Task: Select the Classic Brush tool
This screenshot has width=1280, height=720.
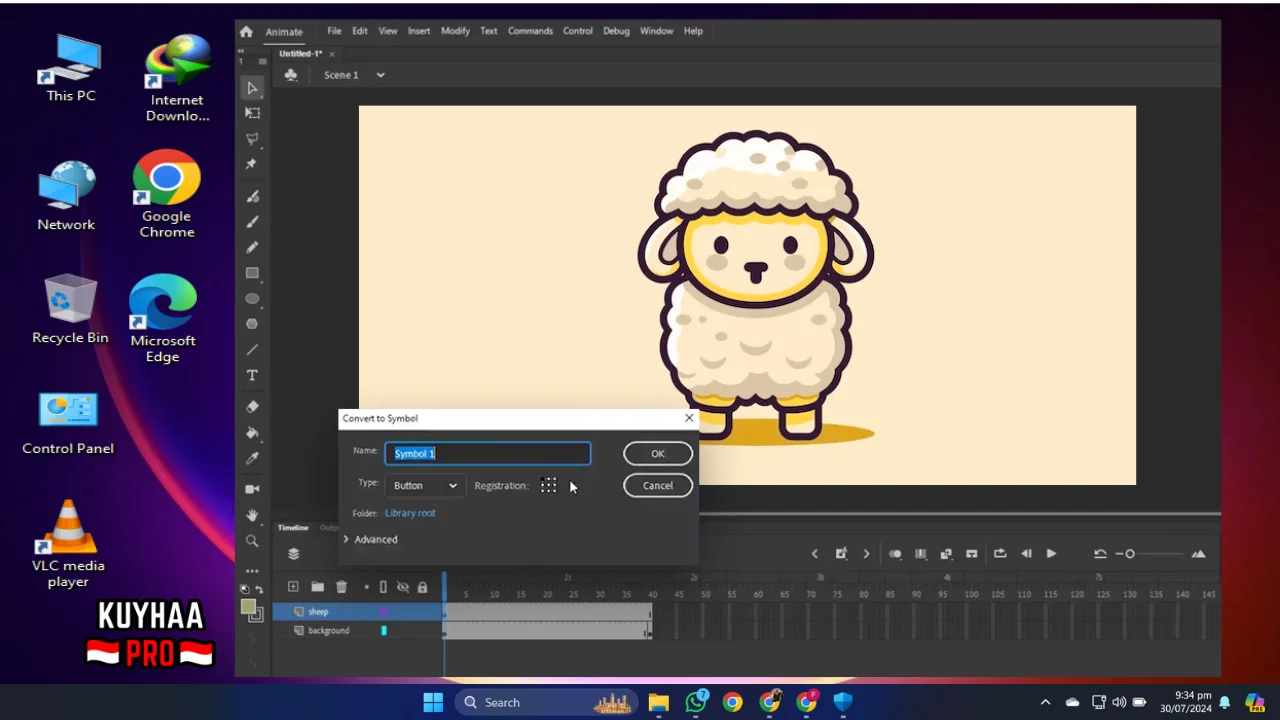Action: coord(252,222)
